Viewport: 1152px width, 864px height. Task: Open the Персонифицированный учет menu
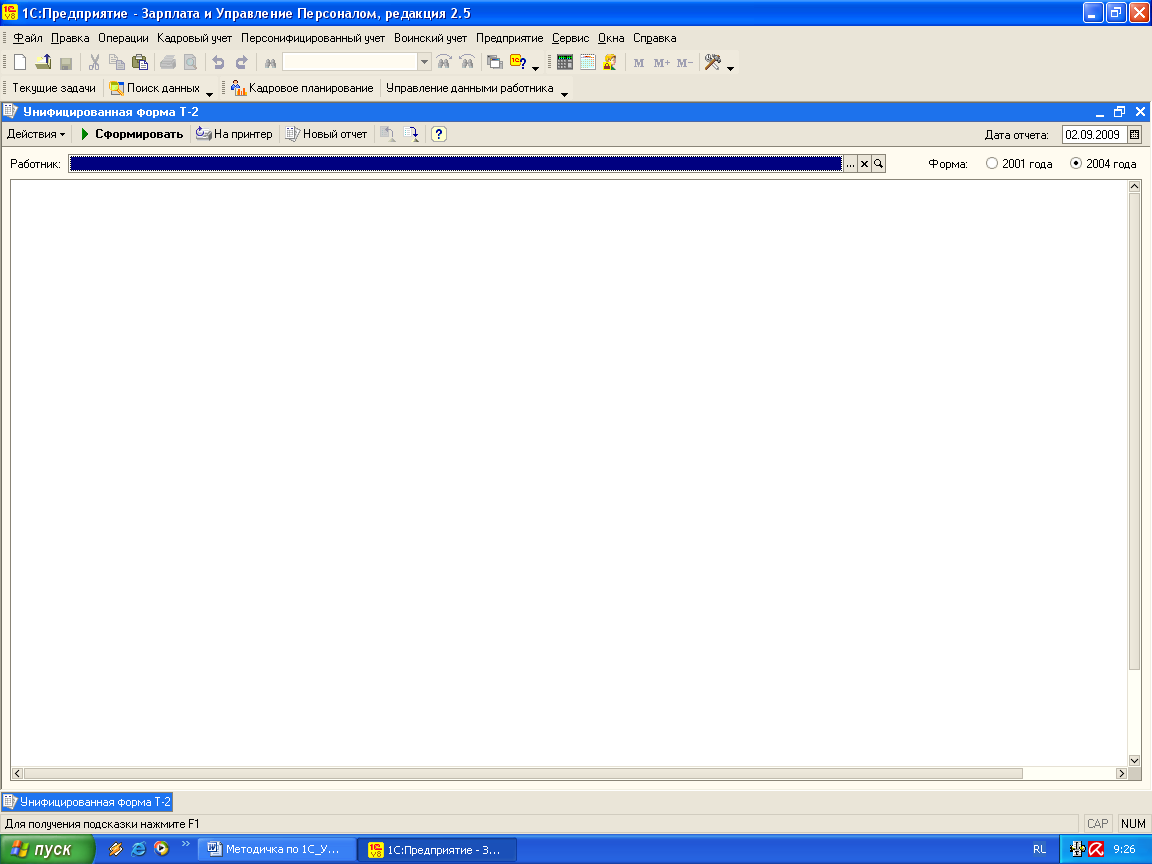[313, 38]
